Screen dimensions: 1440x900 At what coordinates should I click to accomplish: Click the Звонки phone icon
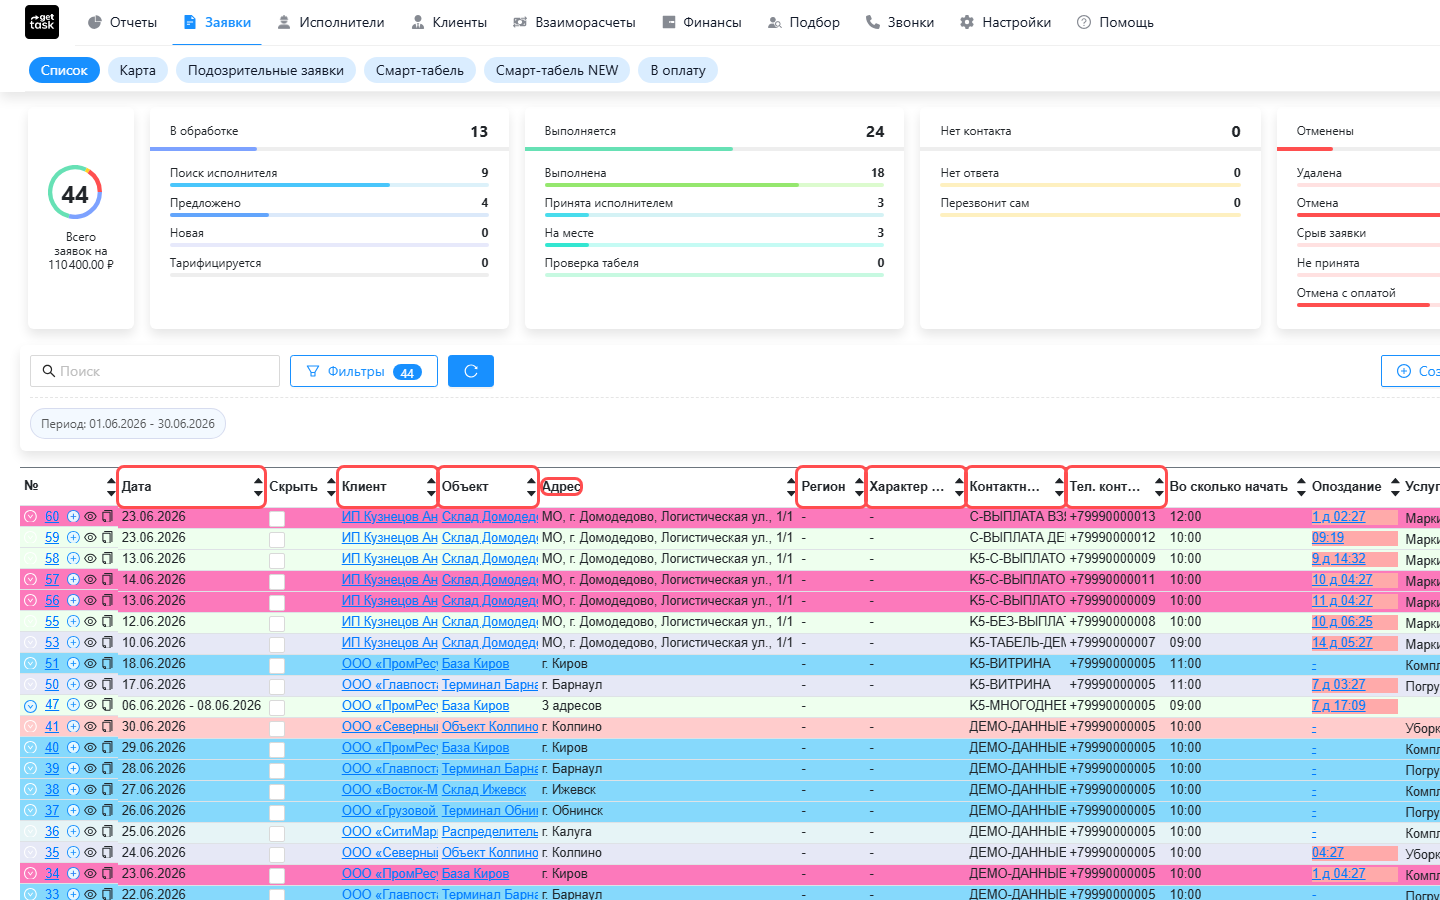pos(873,22)
